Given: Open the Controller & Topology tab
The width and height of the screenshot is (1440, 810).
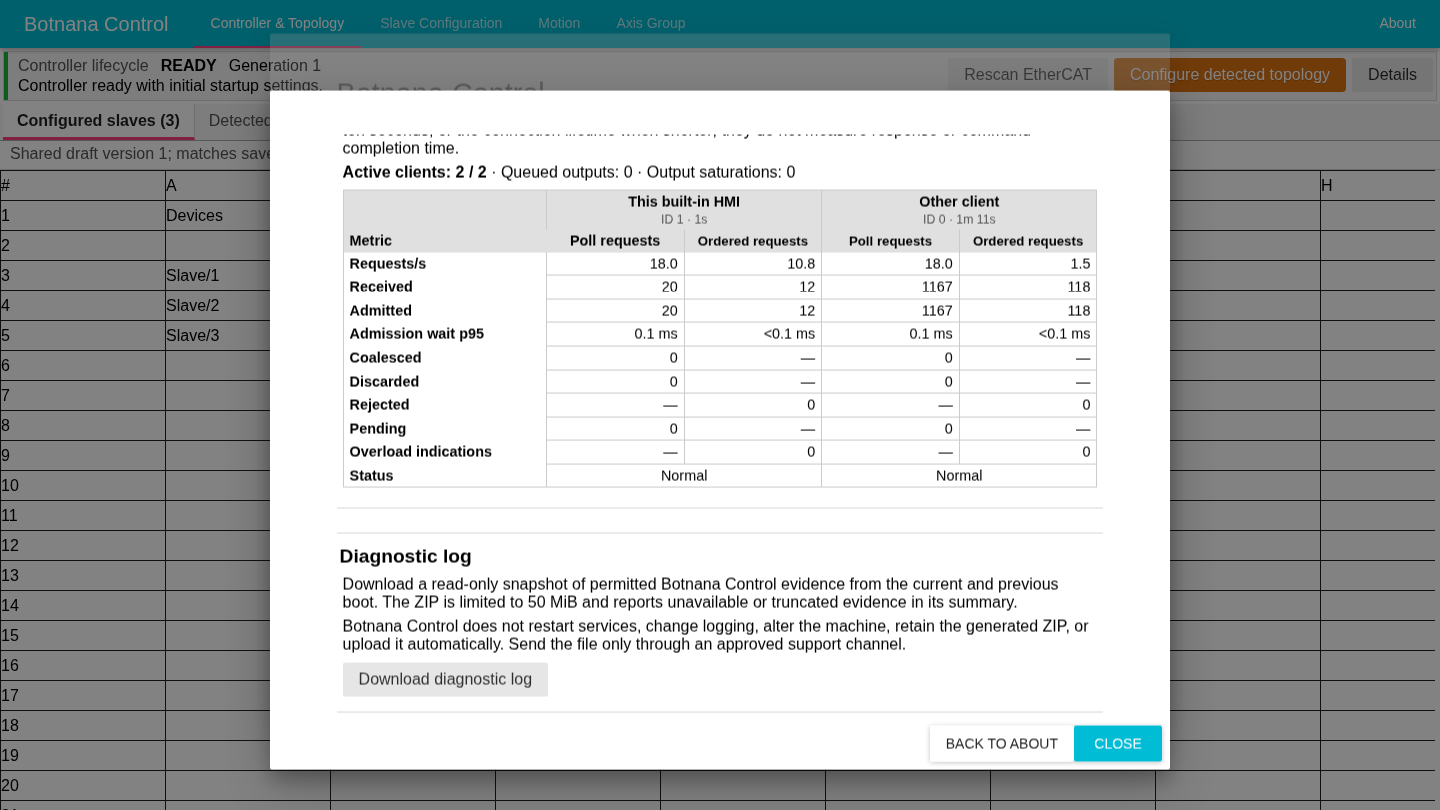Looking at the screenshot, I should coord(277,23).
